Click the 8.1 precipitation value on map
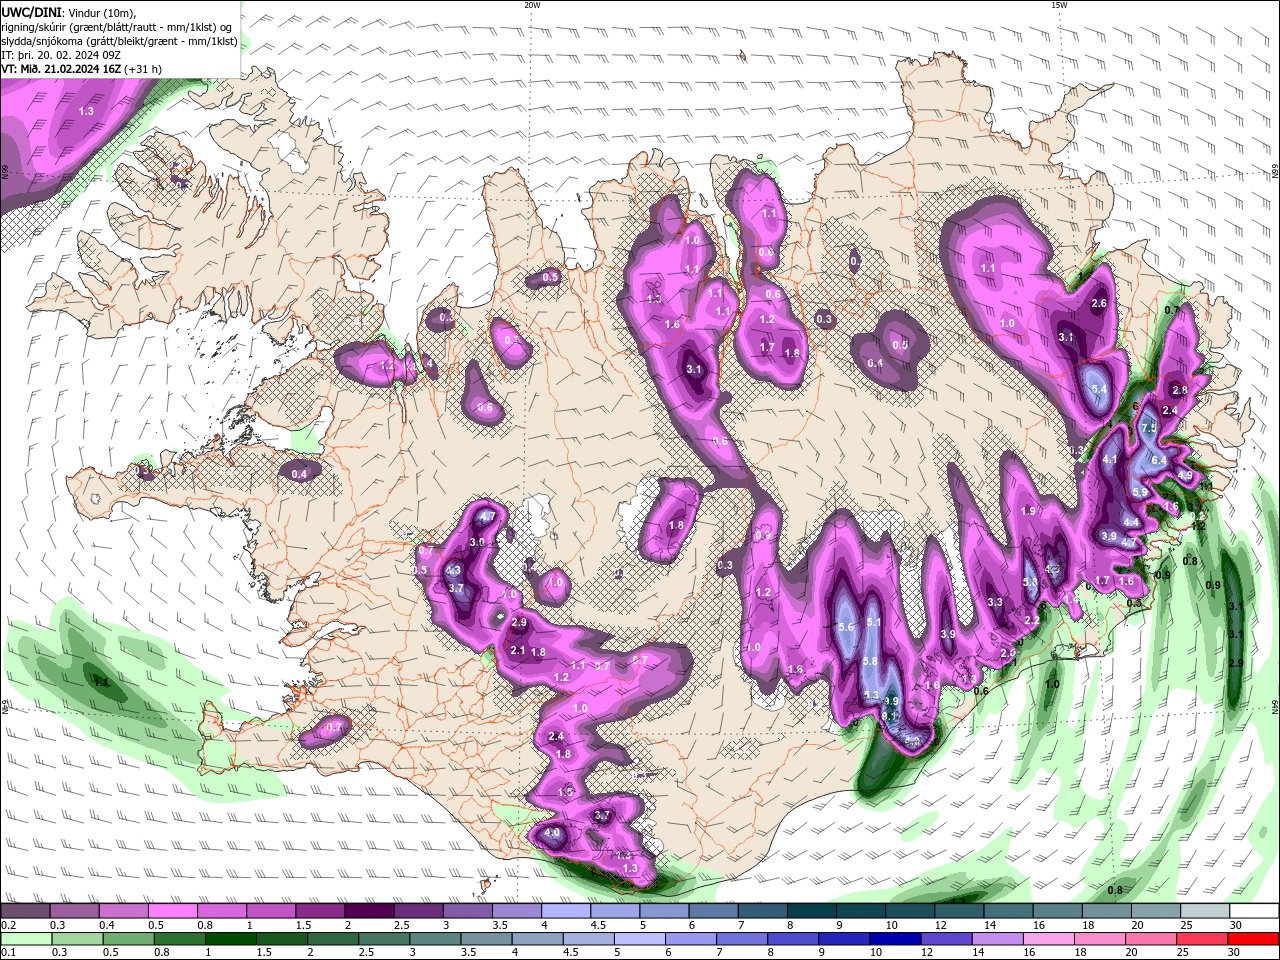1280x960 pixels. [x=890, y=715]
